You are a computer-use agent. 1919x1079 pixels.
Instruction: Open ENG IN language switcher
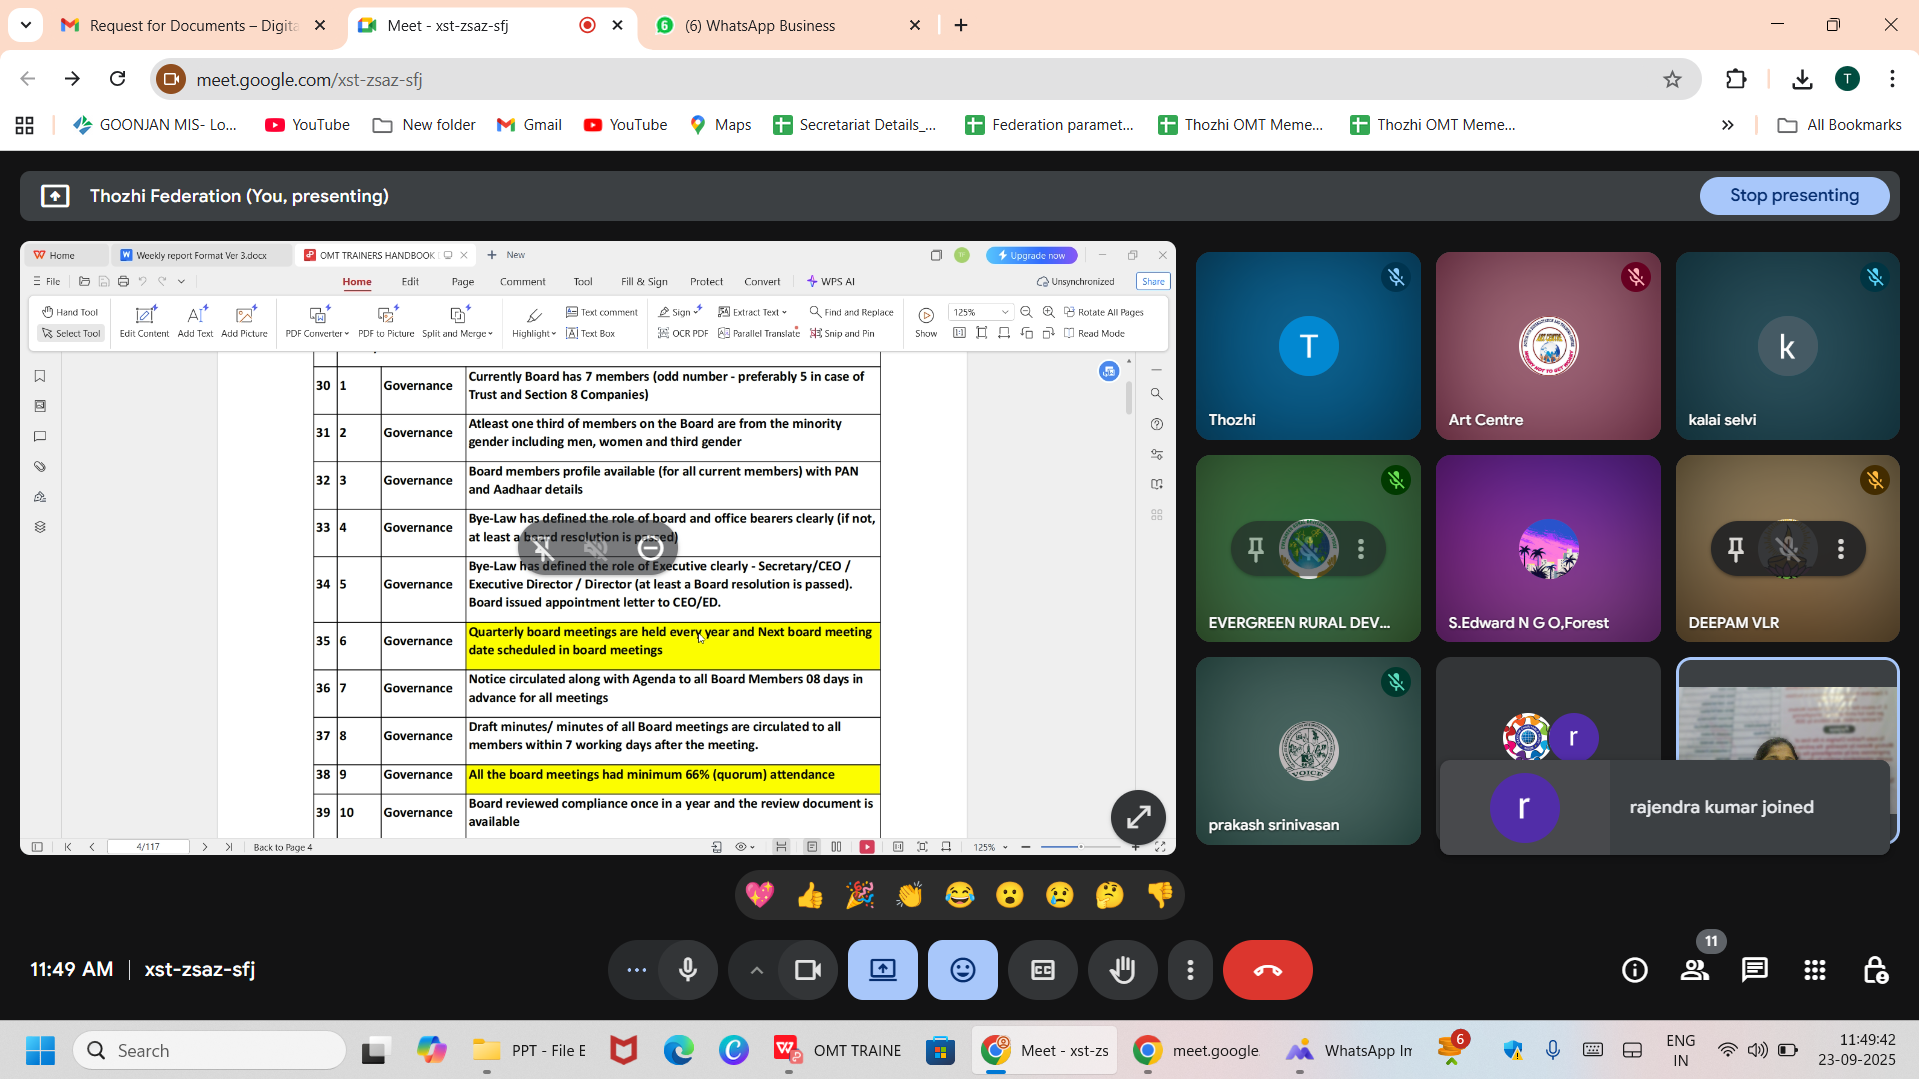coord(1681,1050)
